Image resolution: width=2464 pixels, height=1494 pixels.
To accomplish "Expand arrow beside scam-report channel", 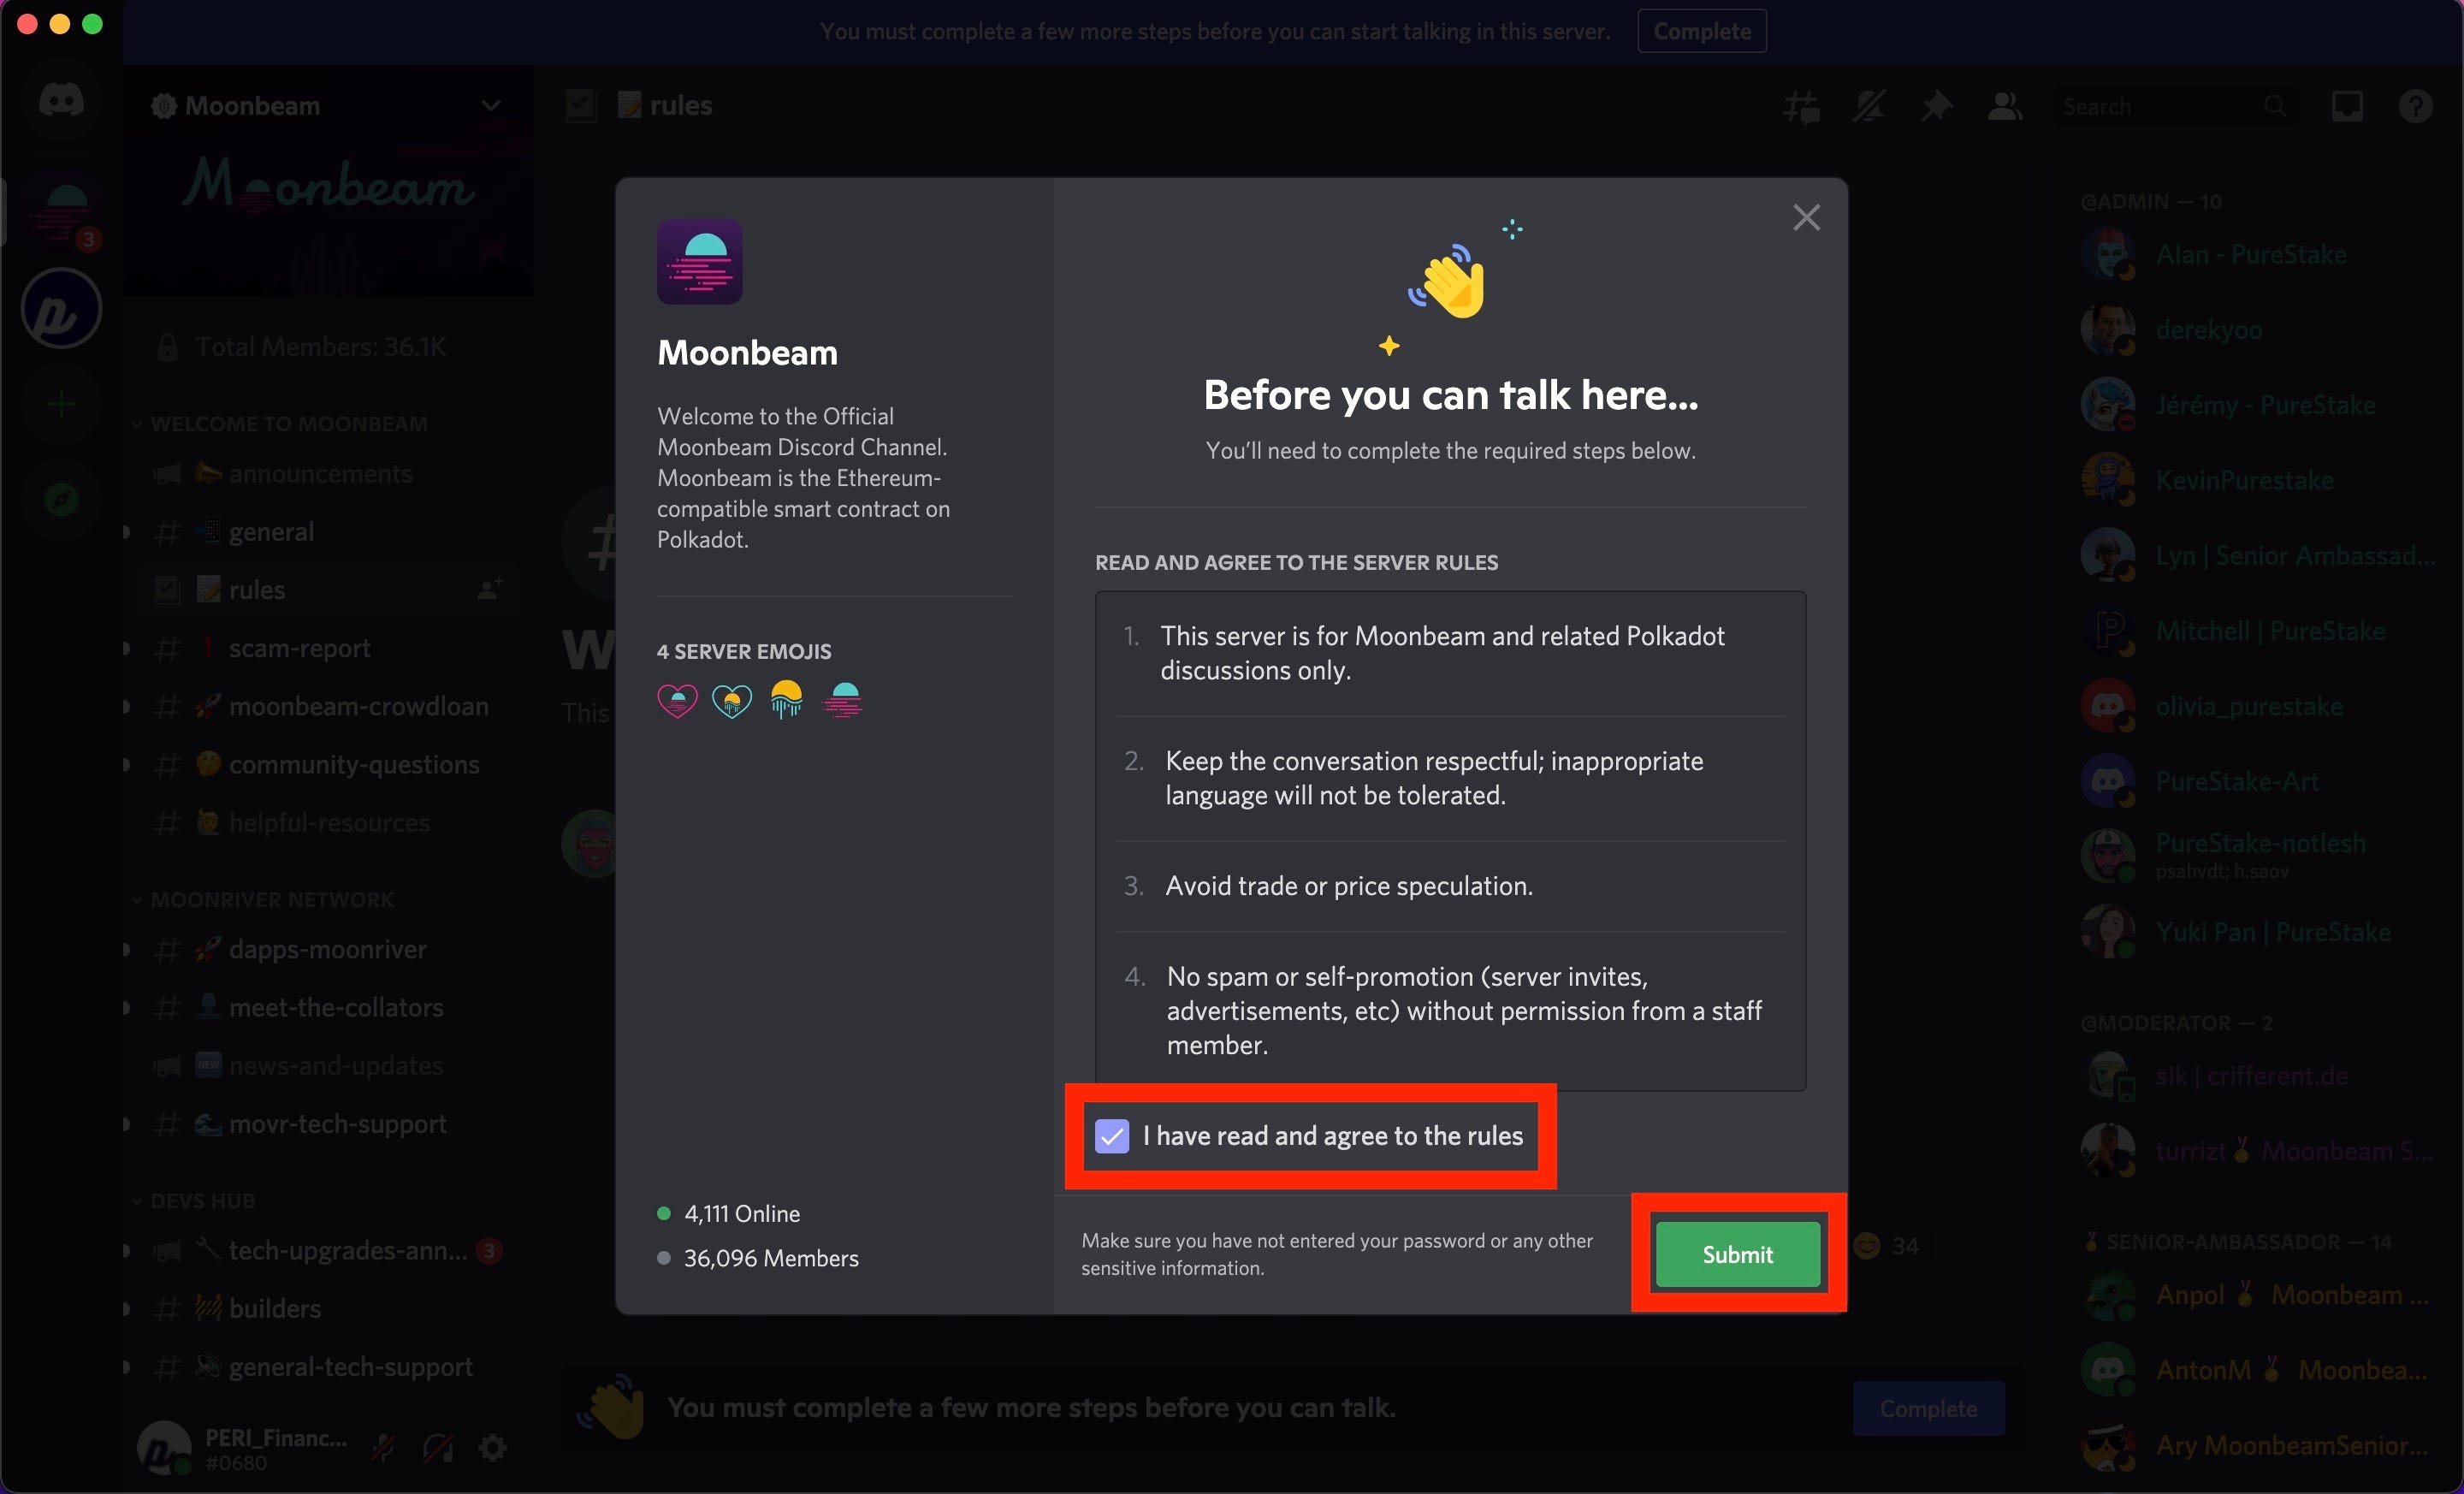I will [x=127, y=648].
